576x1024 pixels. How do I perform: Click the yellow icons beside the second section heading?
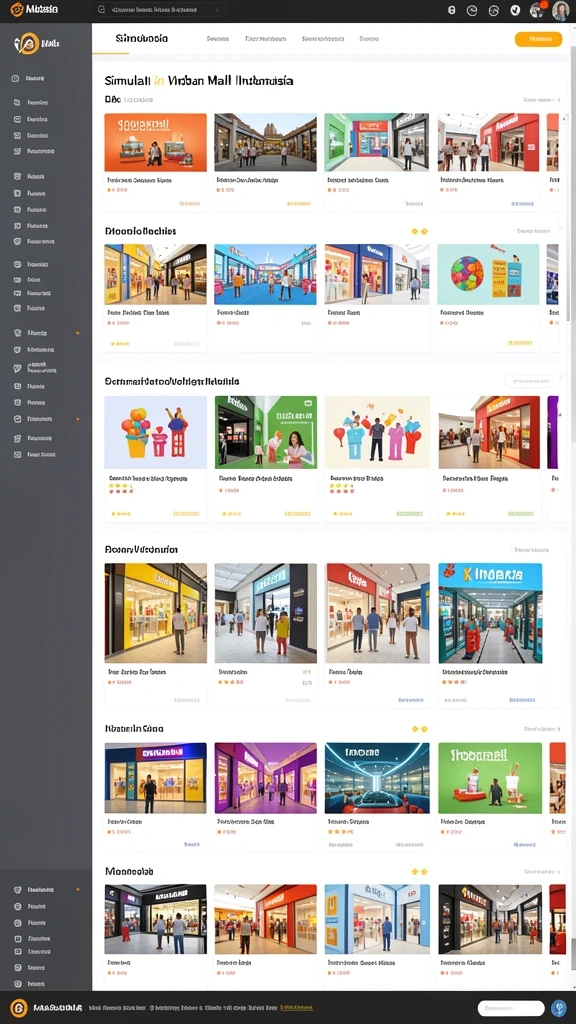point(419,231)
